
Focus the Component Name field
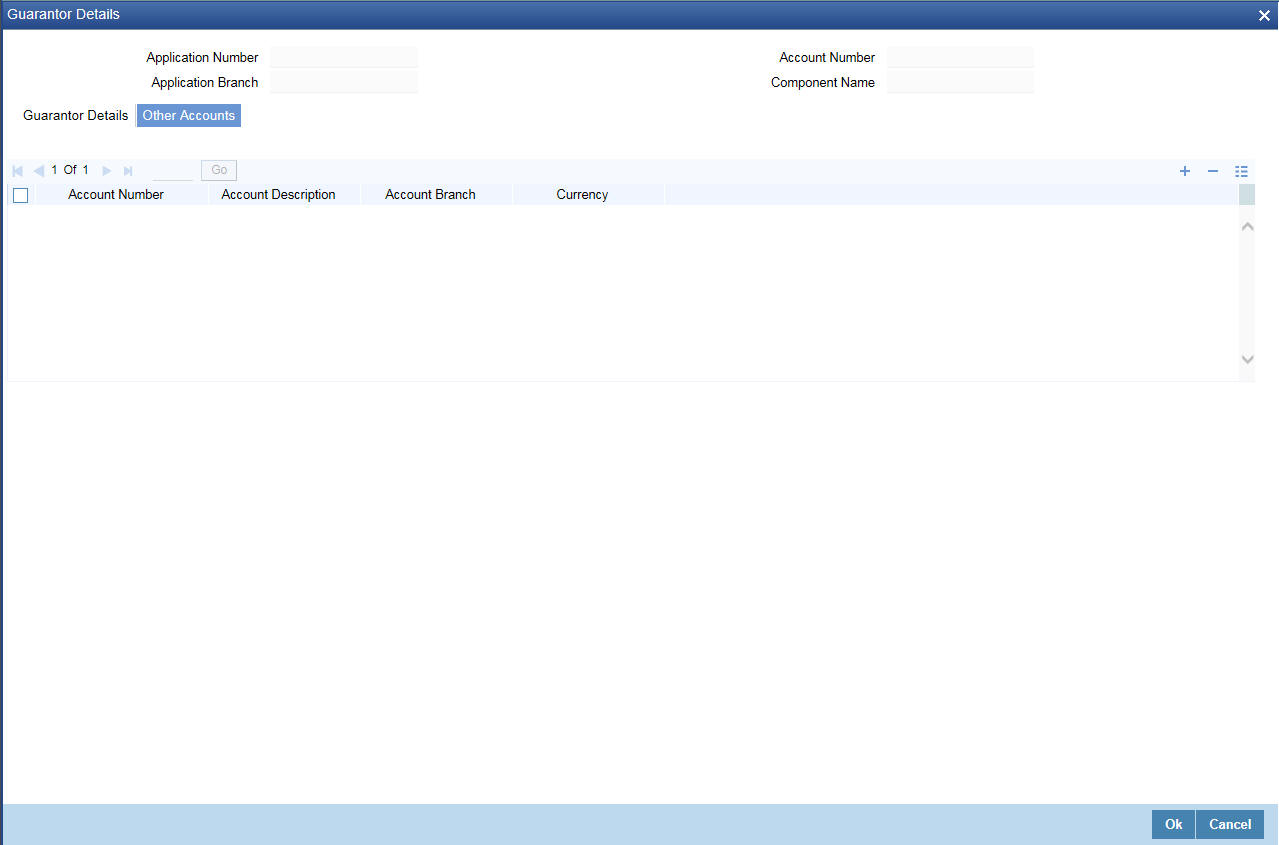pos(960,82)
